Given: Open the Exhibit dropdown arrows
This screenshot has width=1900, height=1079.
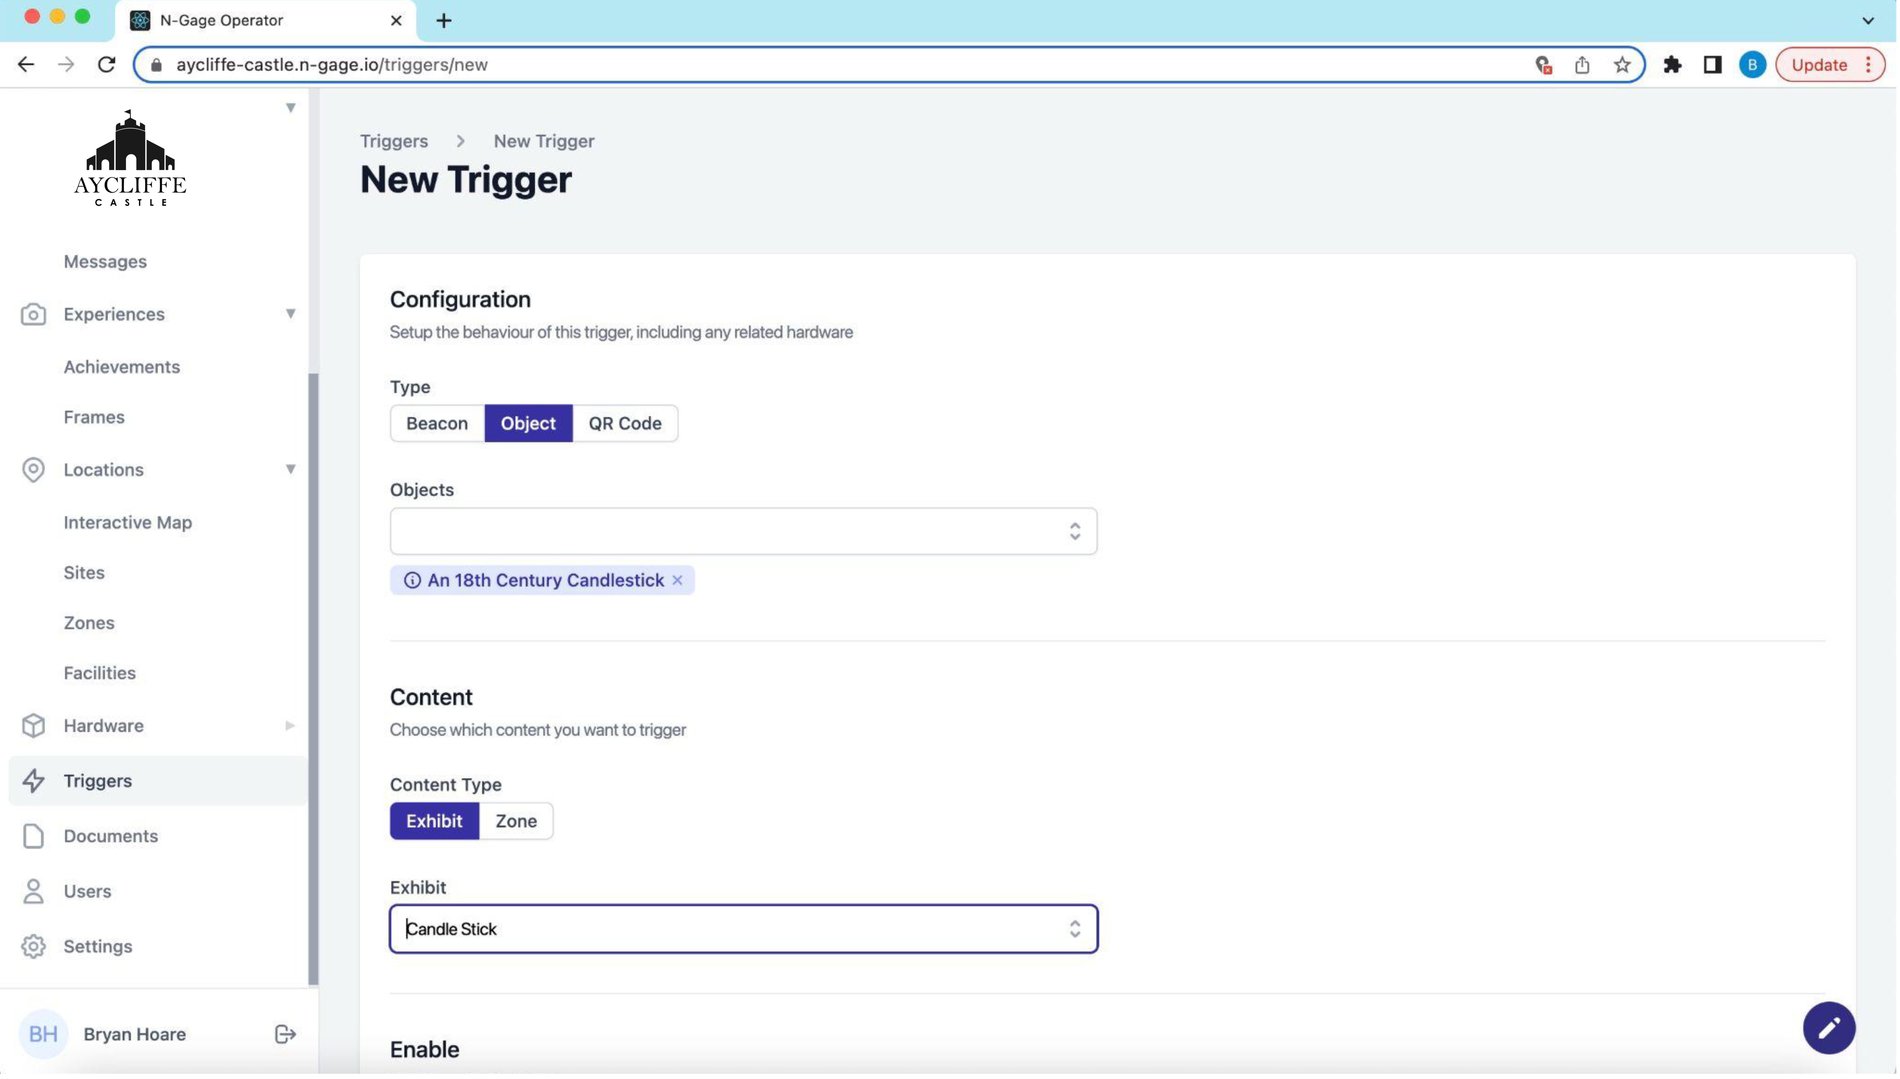Looking at the screenshot, I should click(x=1076, y=930).
